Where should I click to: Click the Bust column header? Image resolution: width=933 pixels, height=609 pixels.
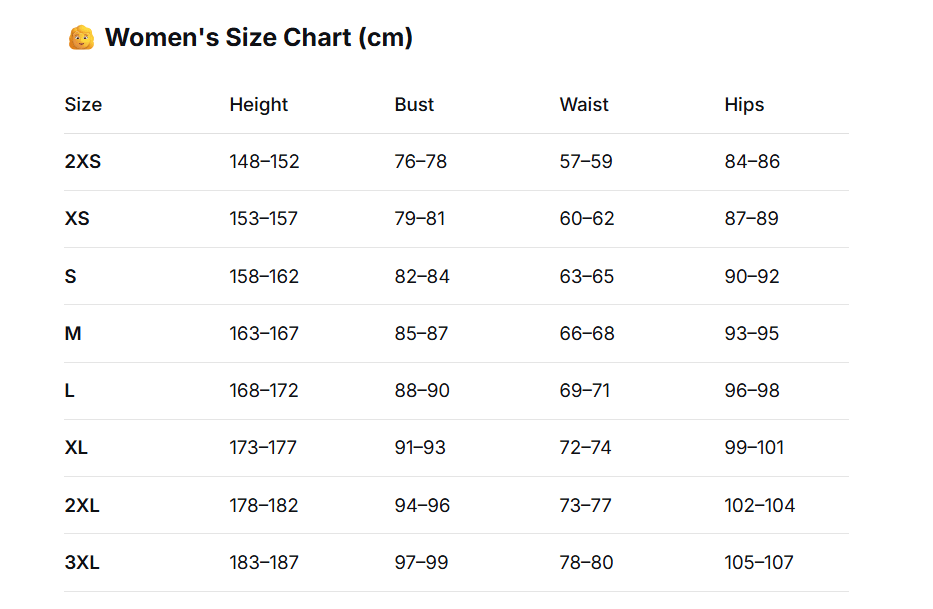tap(414, 105)
